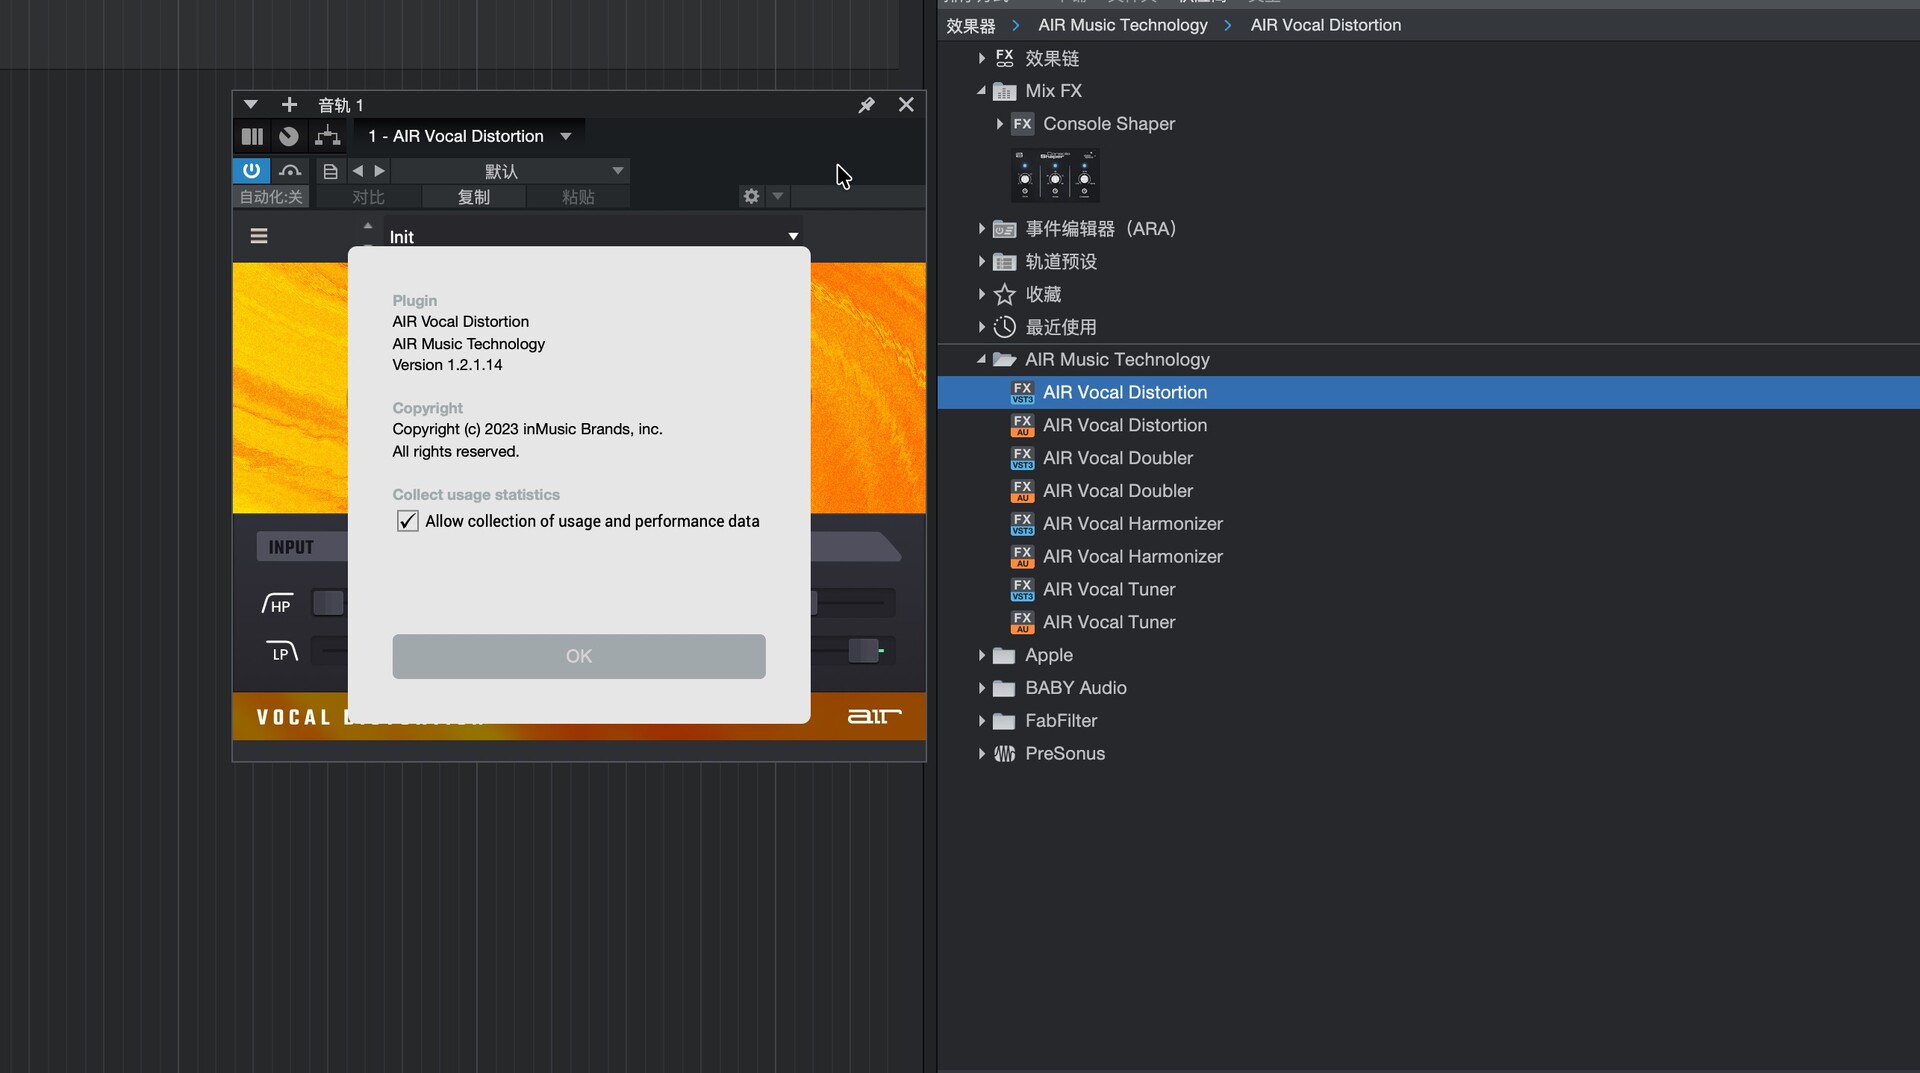The width and height of the screenshot is (1920, 1073).
Task: Click the pin plugin window icon
Action: click(866, 105)
